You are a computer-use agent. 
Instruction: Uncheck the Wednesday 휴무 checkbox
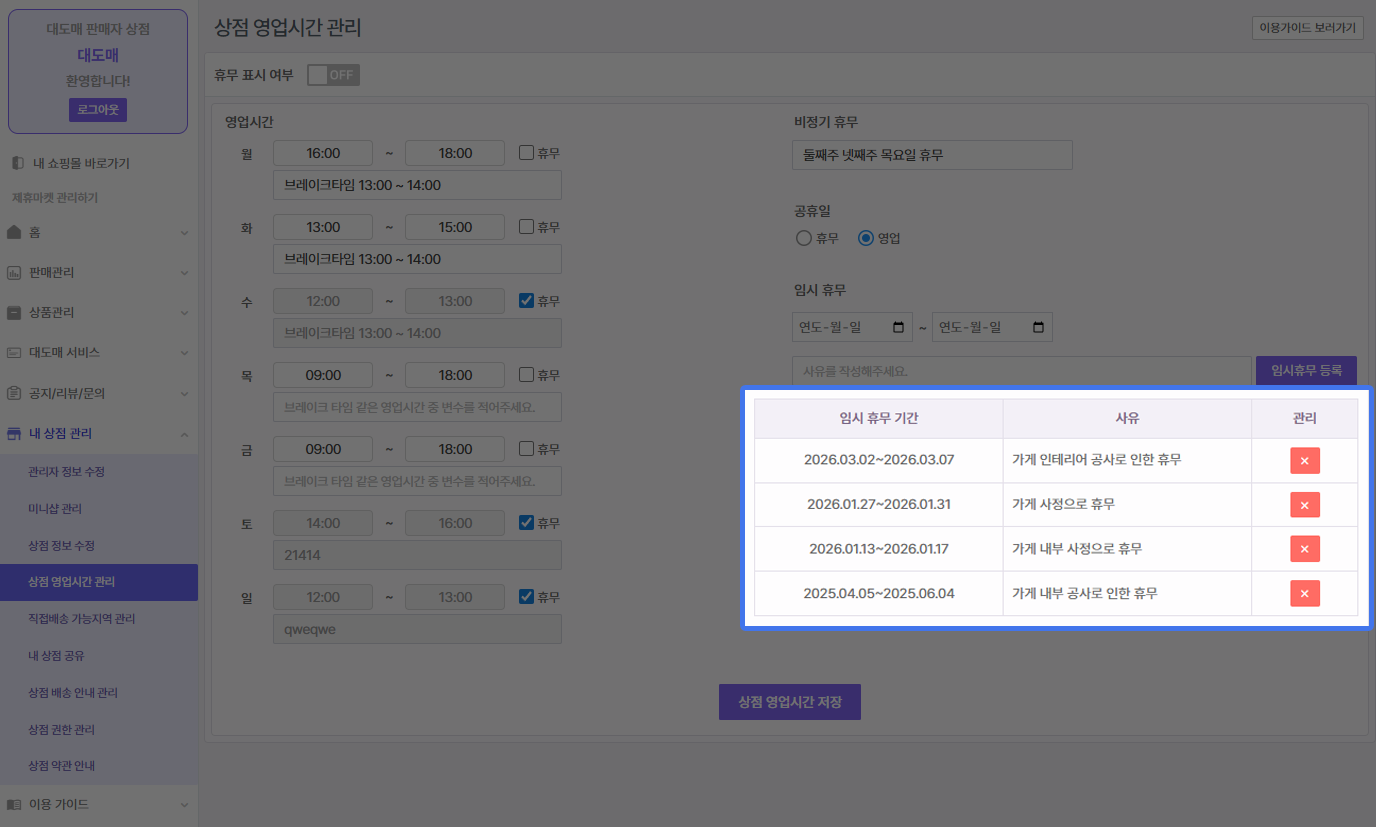point(526,301)
